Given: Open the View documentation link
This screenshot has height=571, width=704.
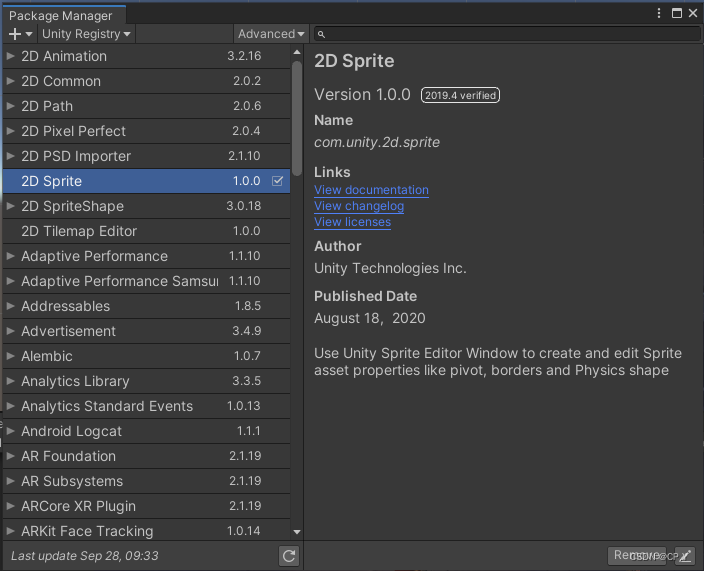Looking at the screenshot, I should 371,190.
